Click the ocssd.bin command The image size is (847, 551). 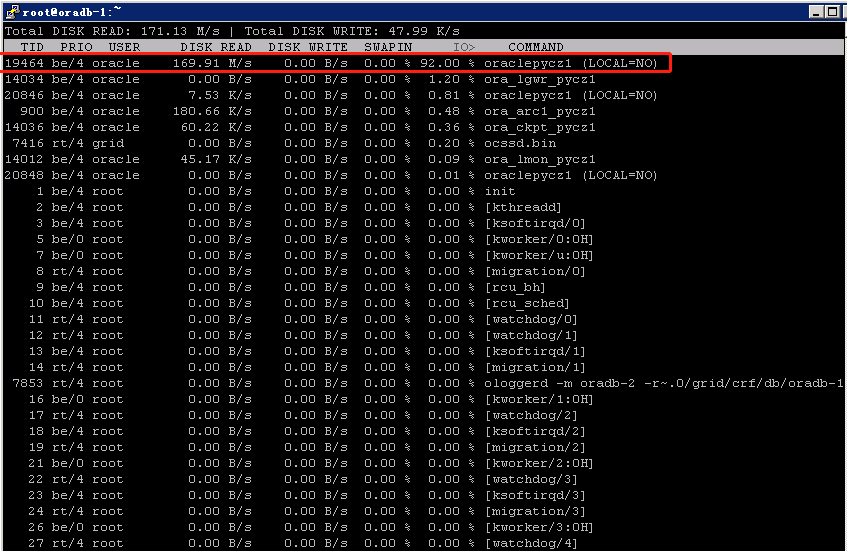click(520, 143)
